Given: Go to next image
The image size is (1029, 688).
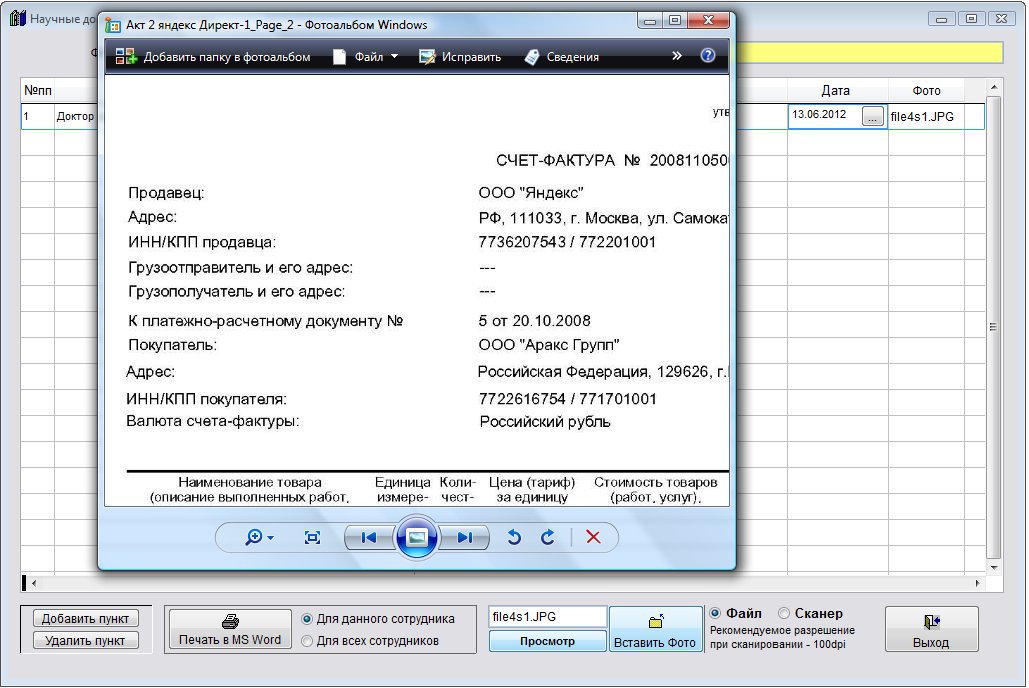Looking at the screenshot, I should click(465, 538).
